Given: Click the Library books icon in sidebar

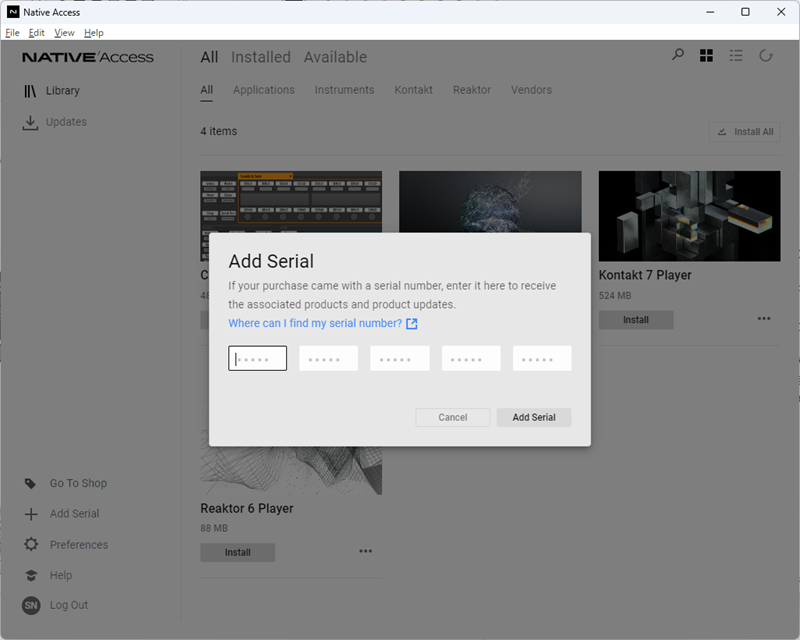Looking at the screenshot, I should (x=30, y=91).
